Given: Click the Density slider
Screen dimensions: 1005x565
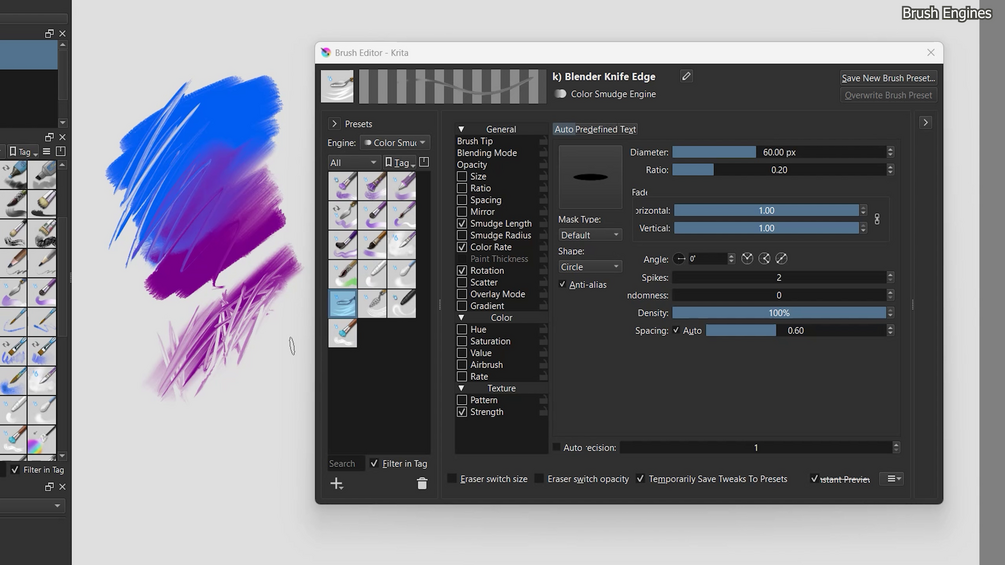Looking at the screenshot, I should [x=779, y=313].
